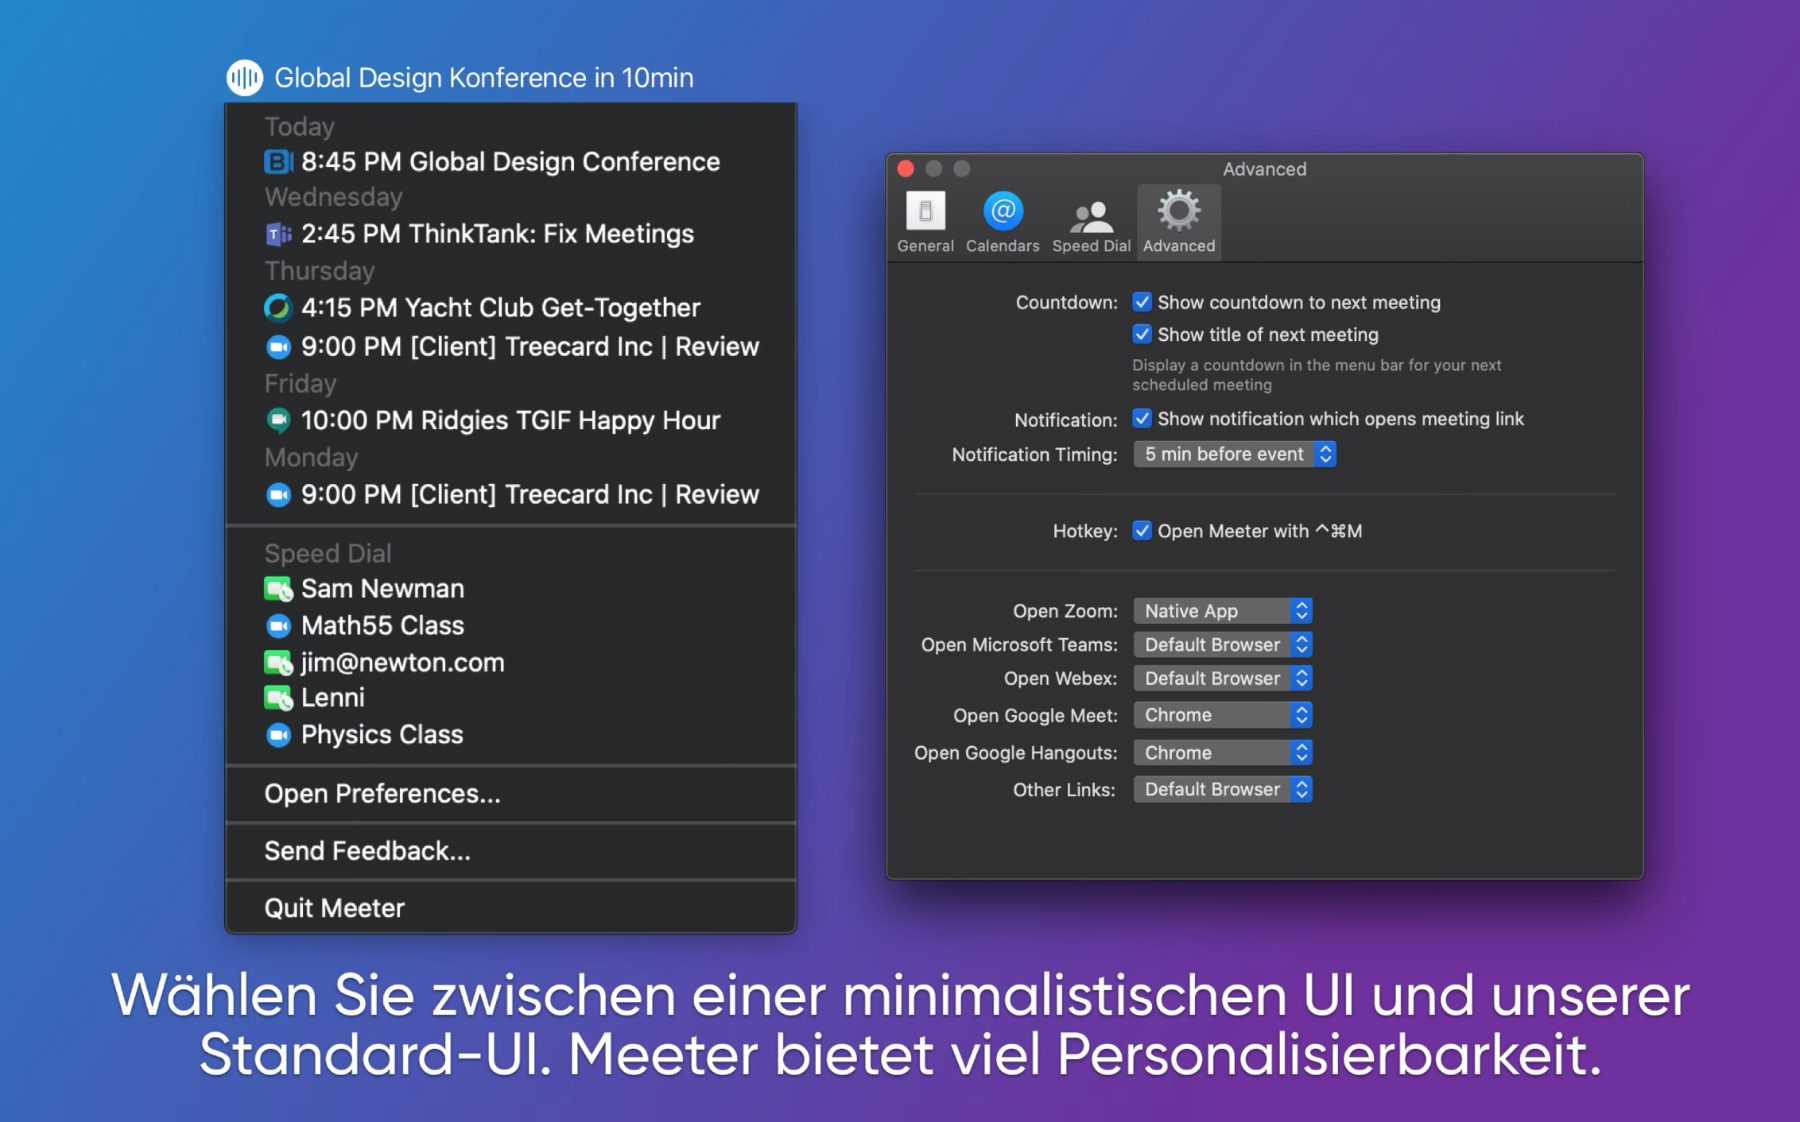Screen dimensions: 1800x1122
Task: Change the Open Google Meet browser dropdown
Action: [x=1222, y=715]
